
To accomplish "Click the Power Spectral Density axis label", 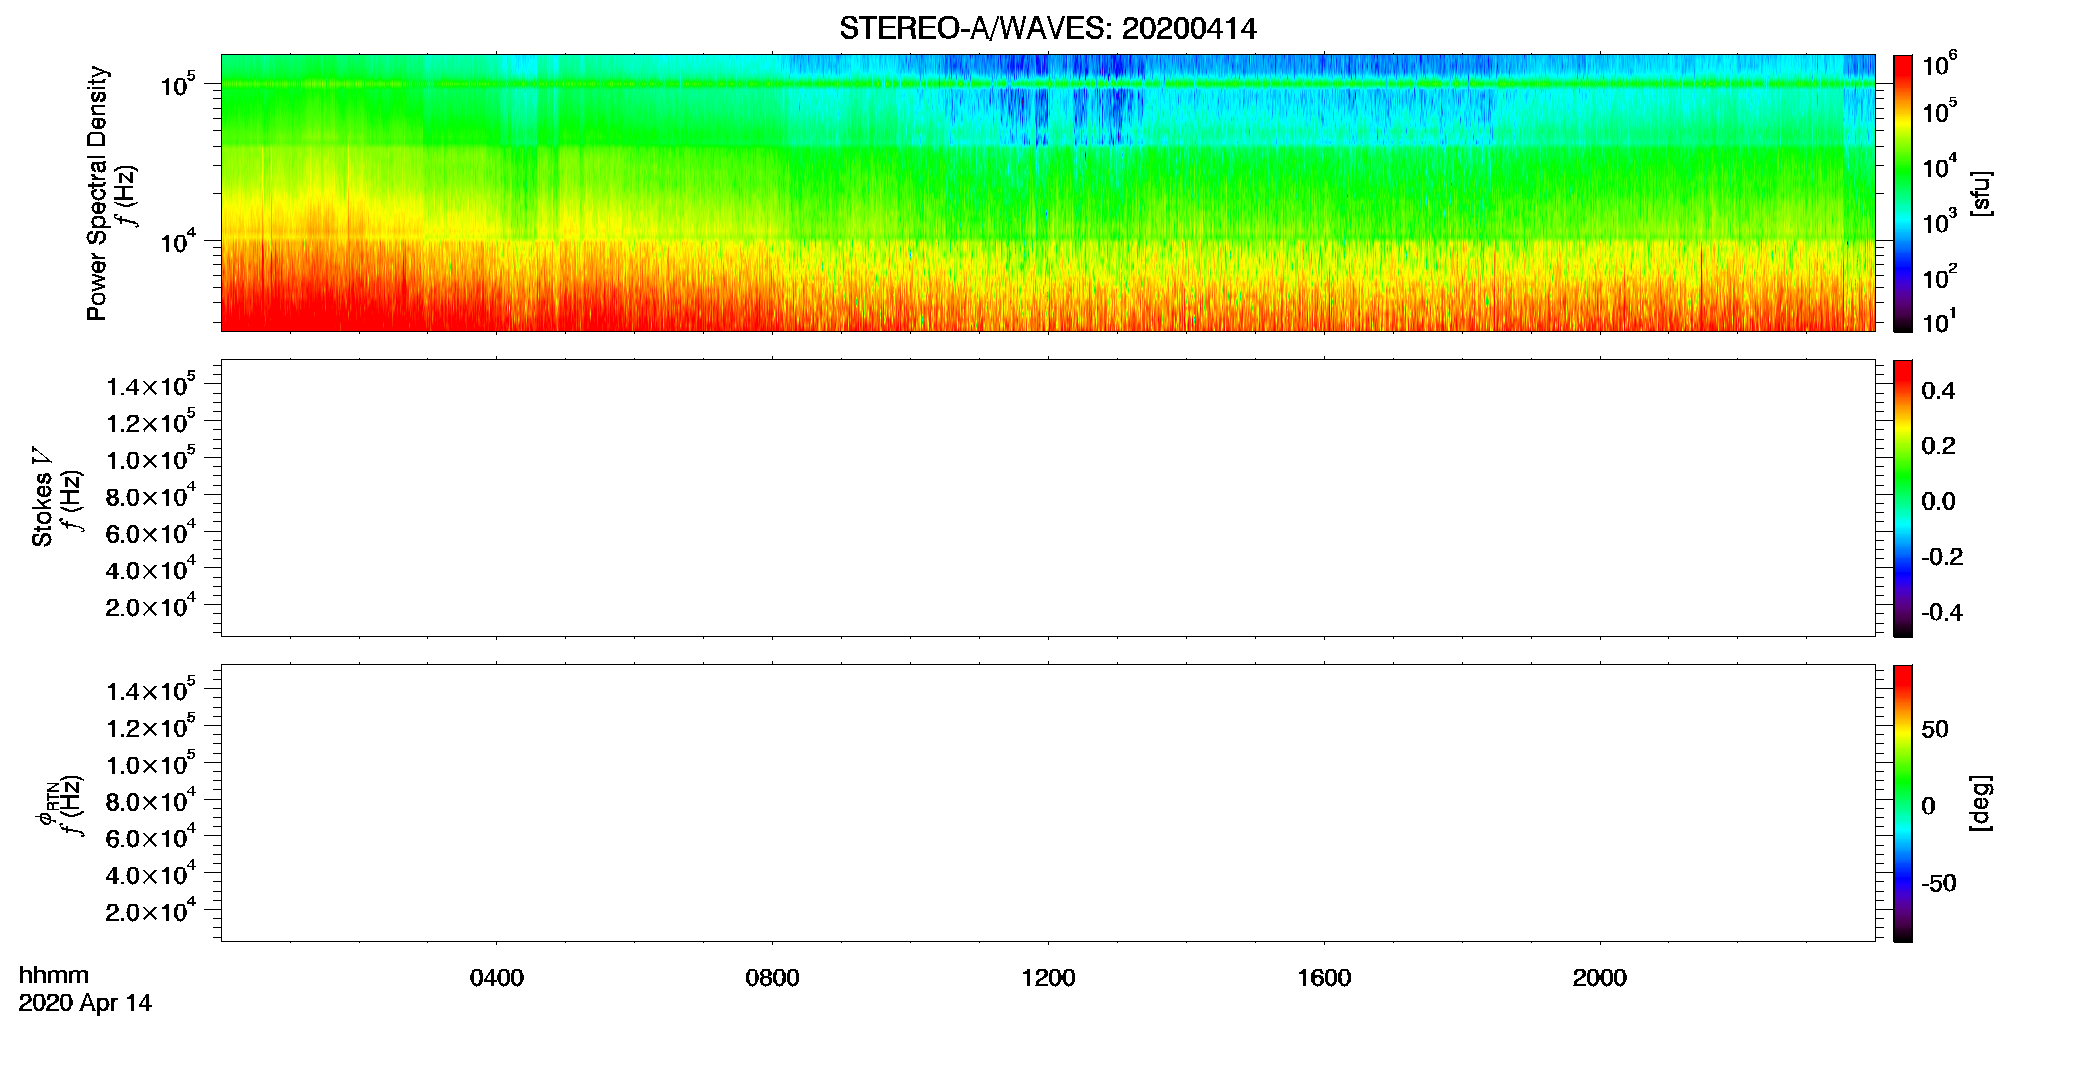I will coord(97,193).
